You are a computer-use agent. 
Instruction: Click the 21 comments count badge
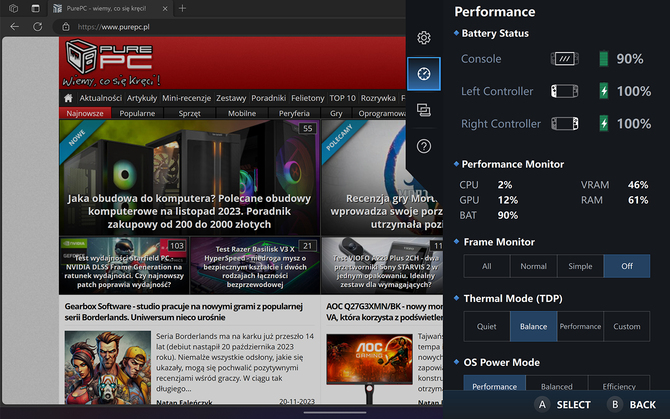(x=308, y=246)
